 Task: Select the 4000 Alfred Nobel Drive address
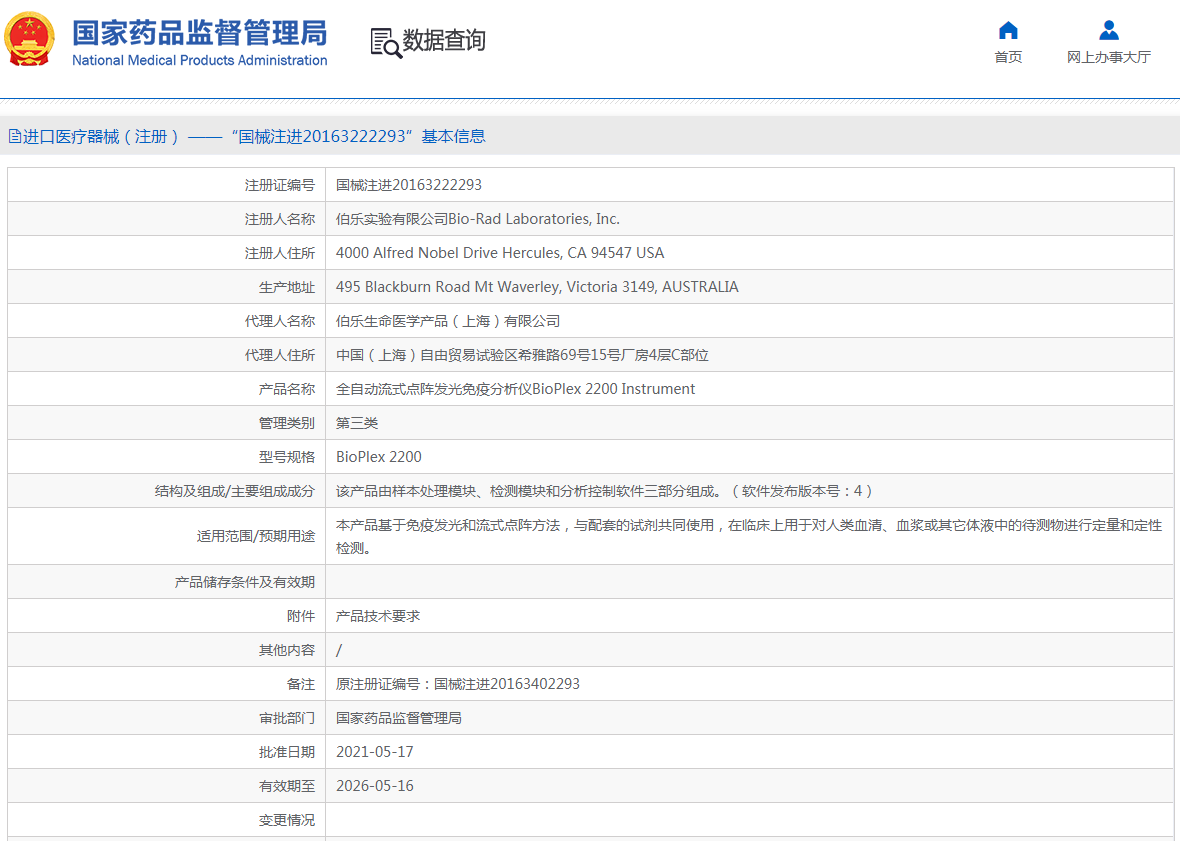pyautogui.click(x=500, y=253)
